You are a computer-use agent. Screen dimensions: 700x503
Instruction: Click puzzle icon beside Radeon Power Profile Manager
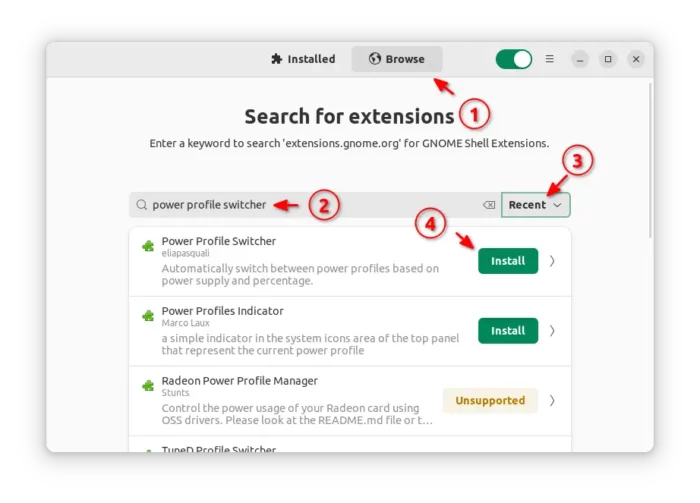[x=148, y=385]
